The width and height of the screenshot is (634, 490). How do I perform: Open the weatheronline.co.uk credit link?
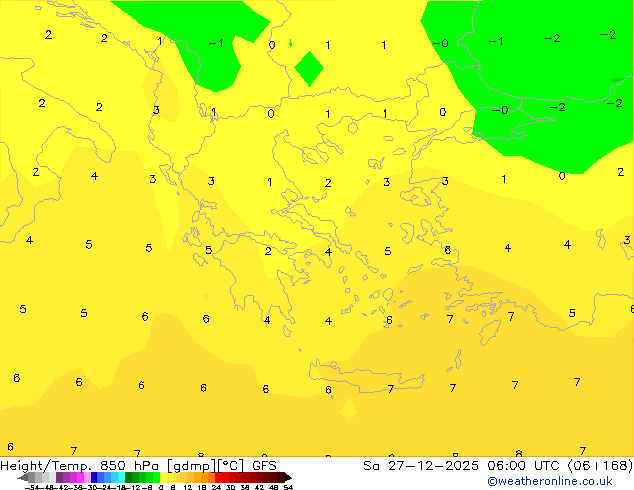550,481
